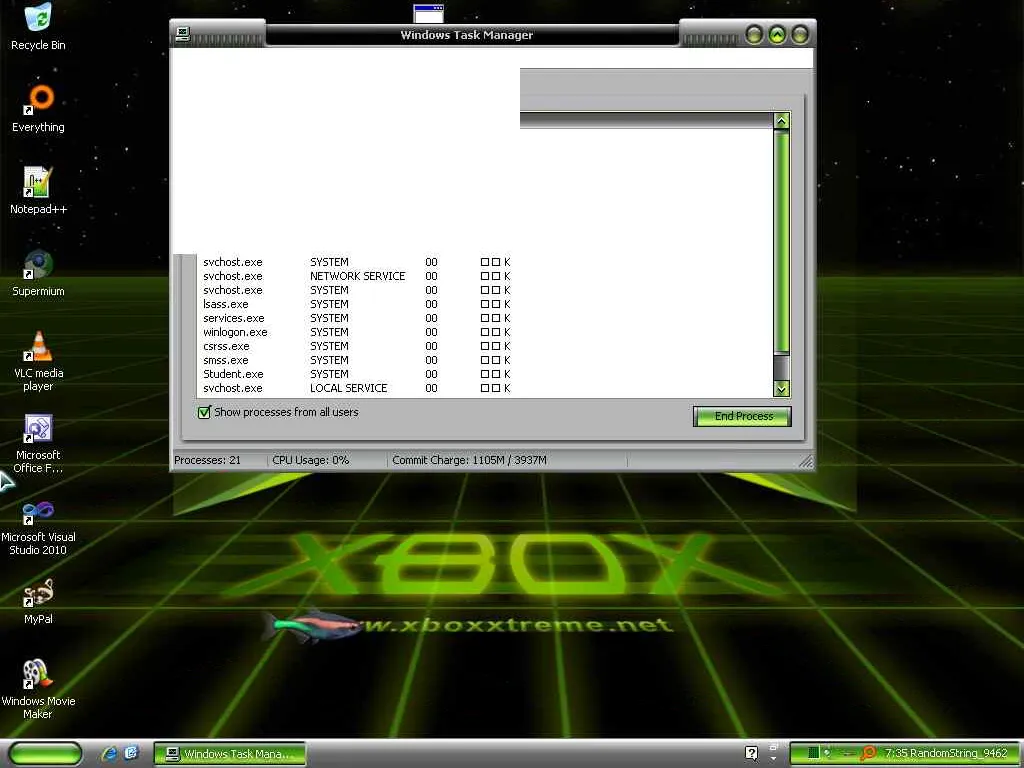Image resolution: width=1024 pixels, height=768 pixels.
Task: Close the Task Manager window
Action: [x=799, y=34]
